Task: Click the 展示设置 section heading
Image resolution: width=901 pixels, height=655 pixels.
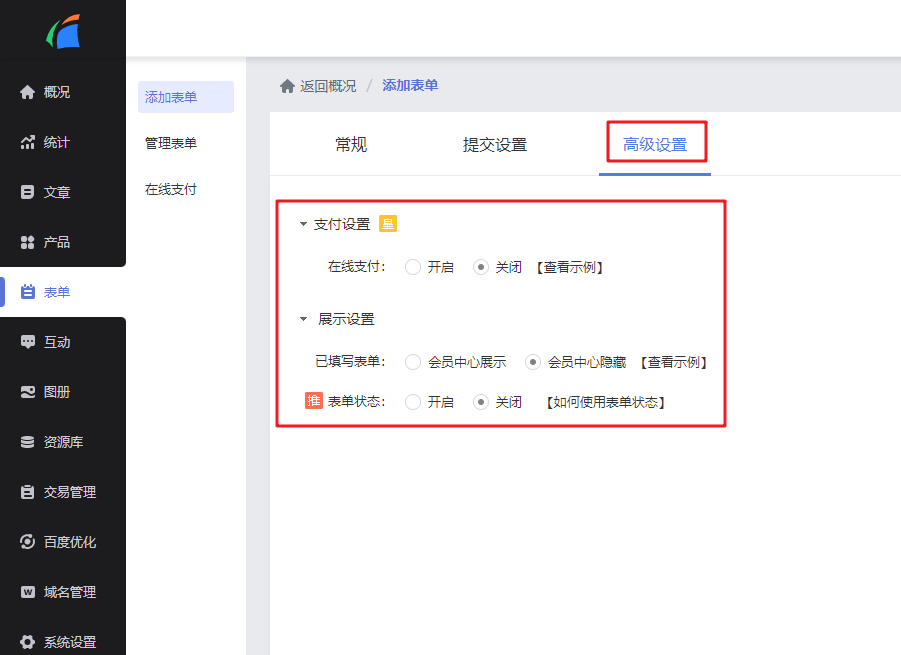Action: 346,319
